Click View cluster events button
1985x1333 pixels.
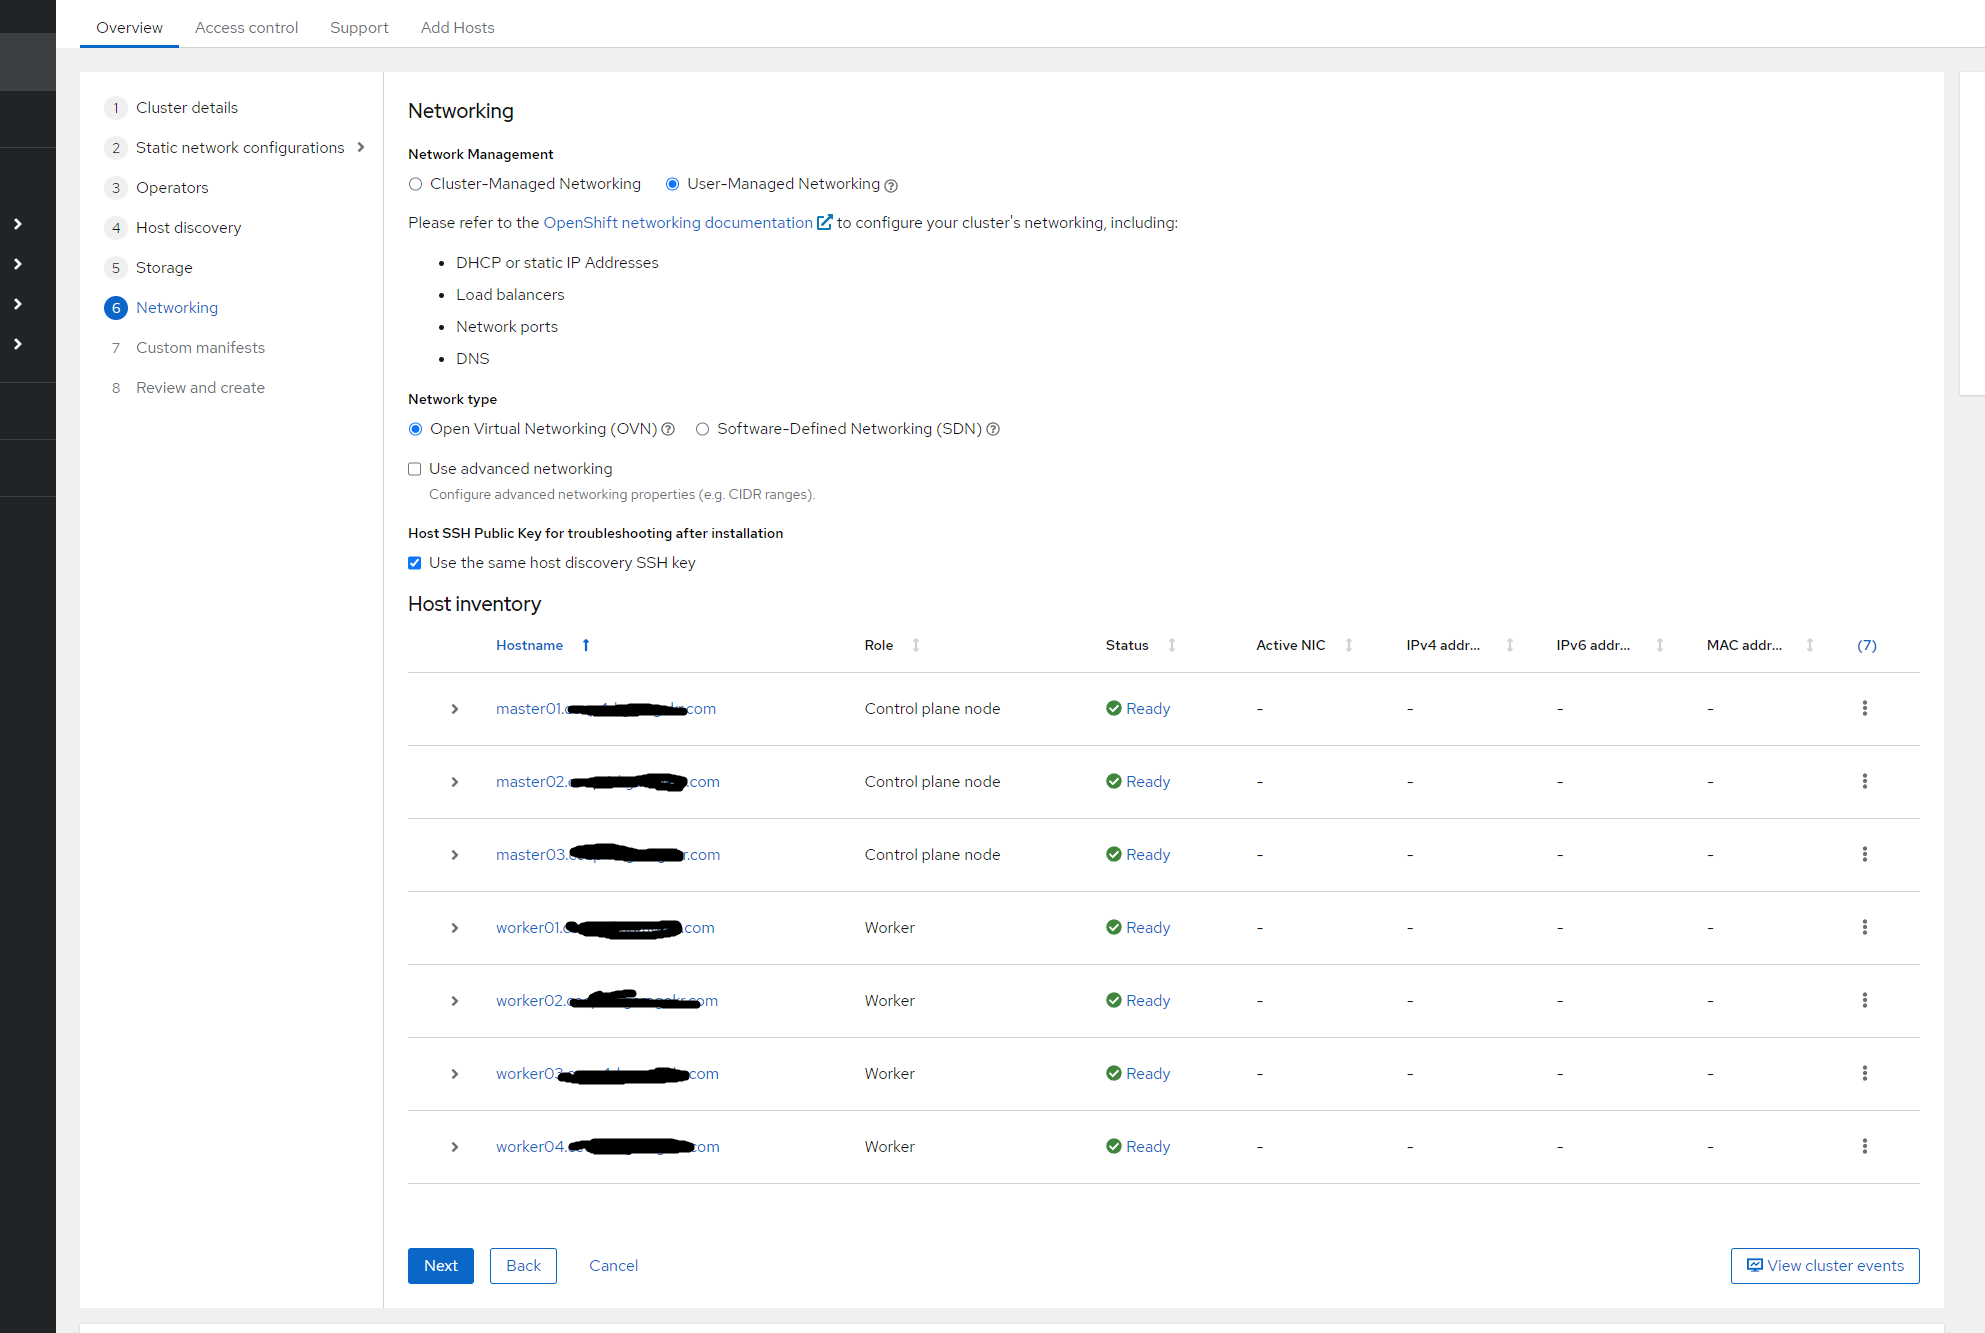1824,1265
